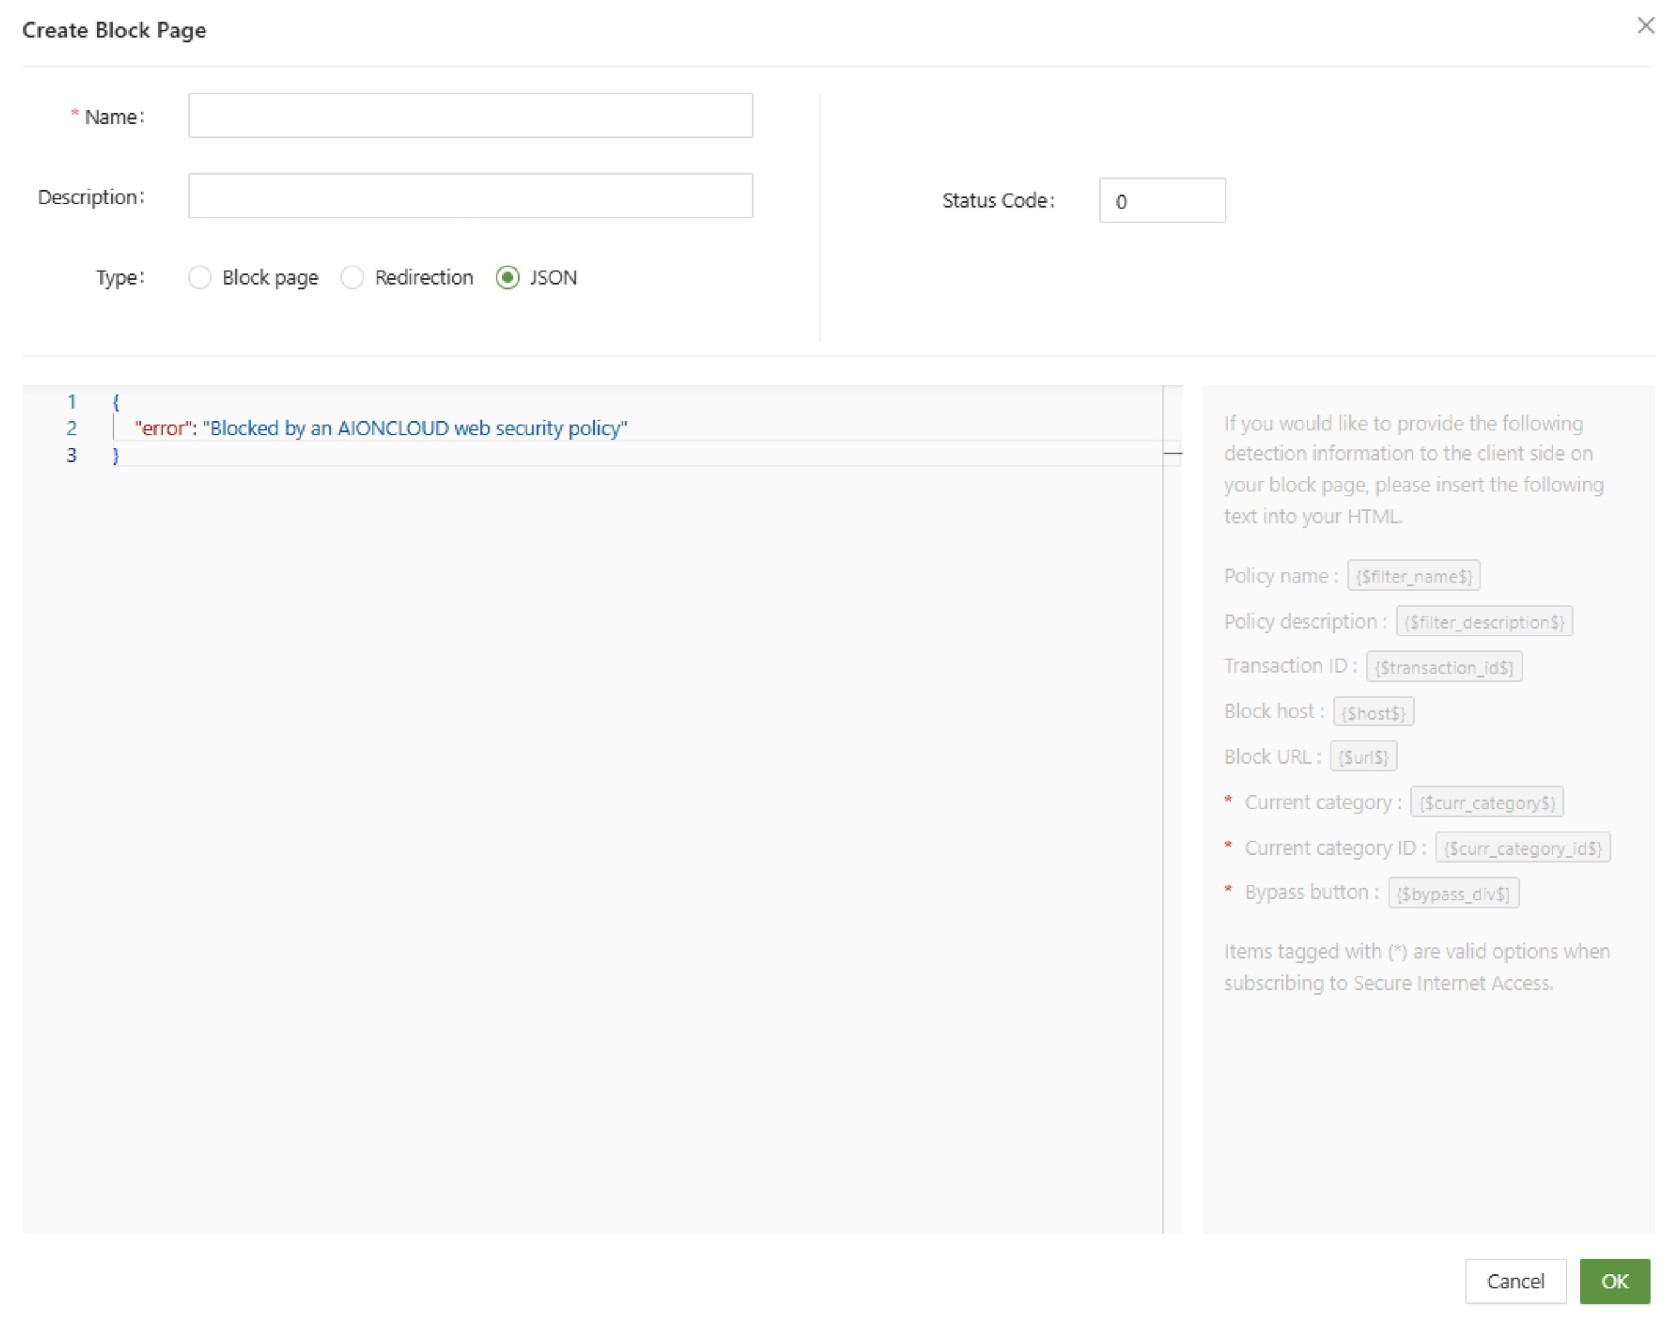Click the editor scrollbar marker at right edge
Screen dimensions: 1680x1323
1173,454
